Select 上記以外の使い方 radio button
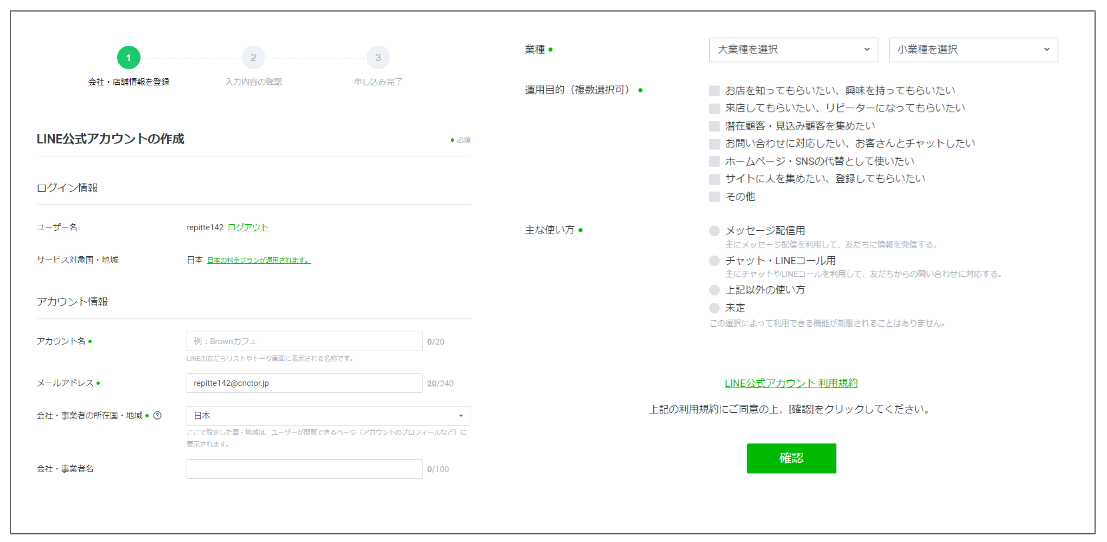 714,290
